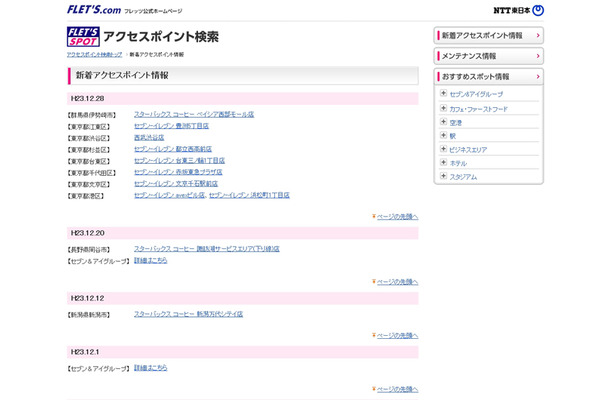Open 新着アクセスポイント情報 sidebar button
Screen dimensions: 610x400
coord(489,35)
